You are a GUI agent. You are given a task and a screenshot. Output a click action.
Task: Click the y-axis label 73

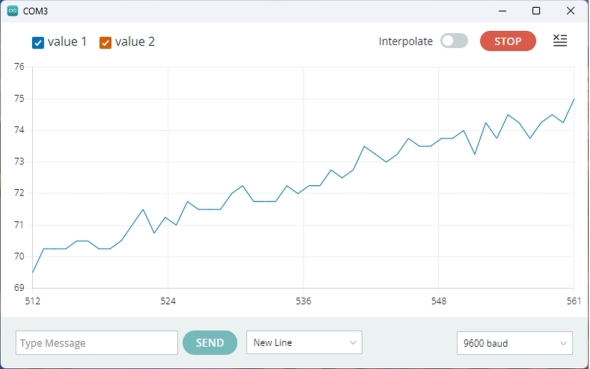[19, 162]
